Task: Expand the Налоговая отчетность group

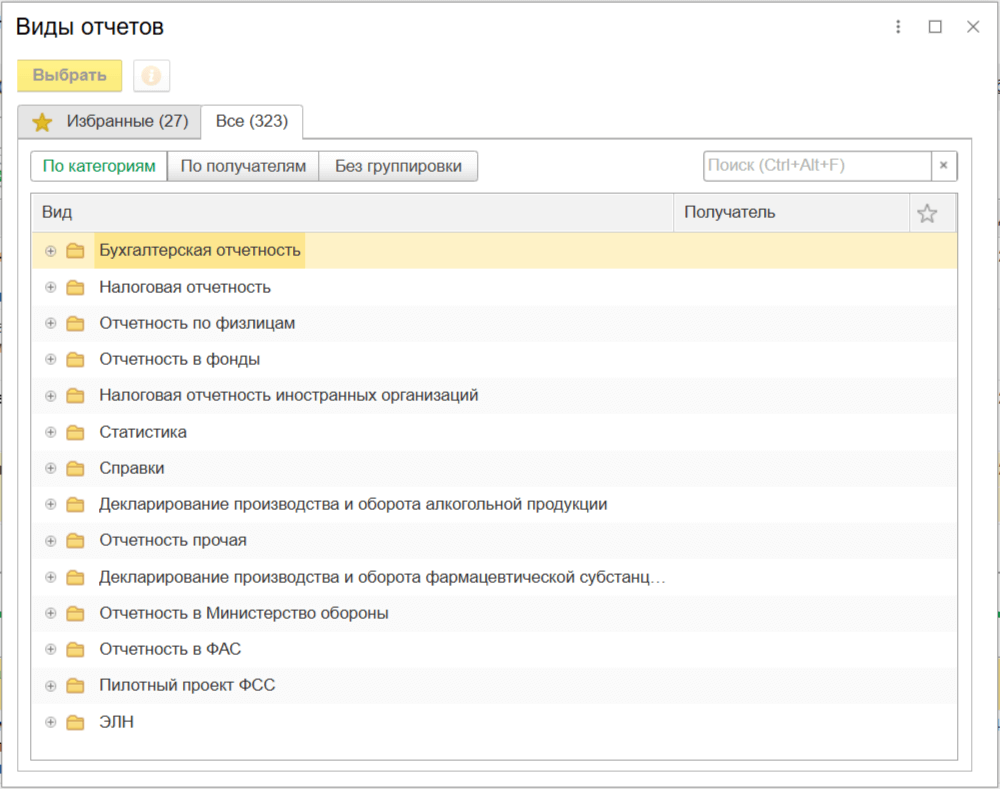Action: (51, 288)
